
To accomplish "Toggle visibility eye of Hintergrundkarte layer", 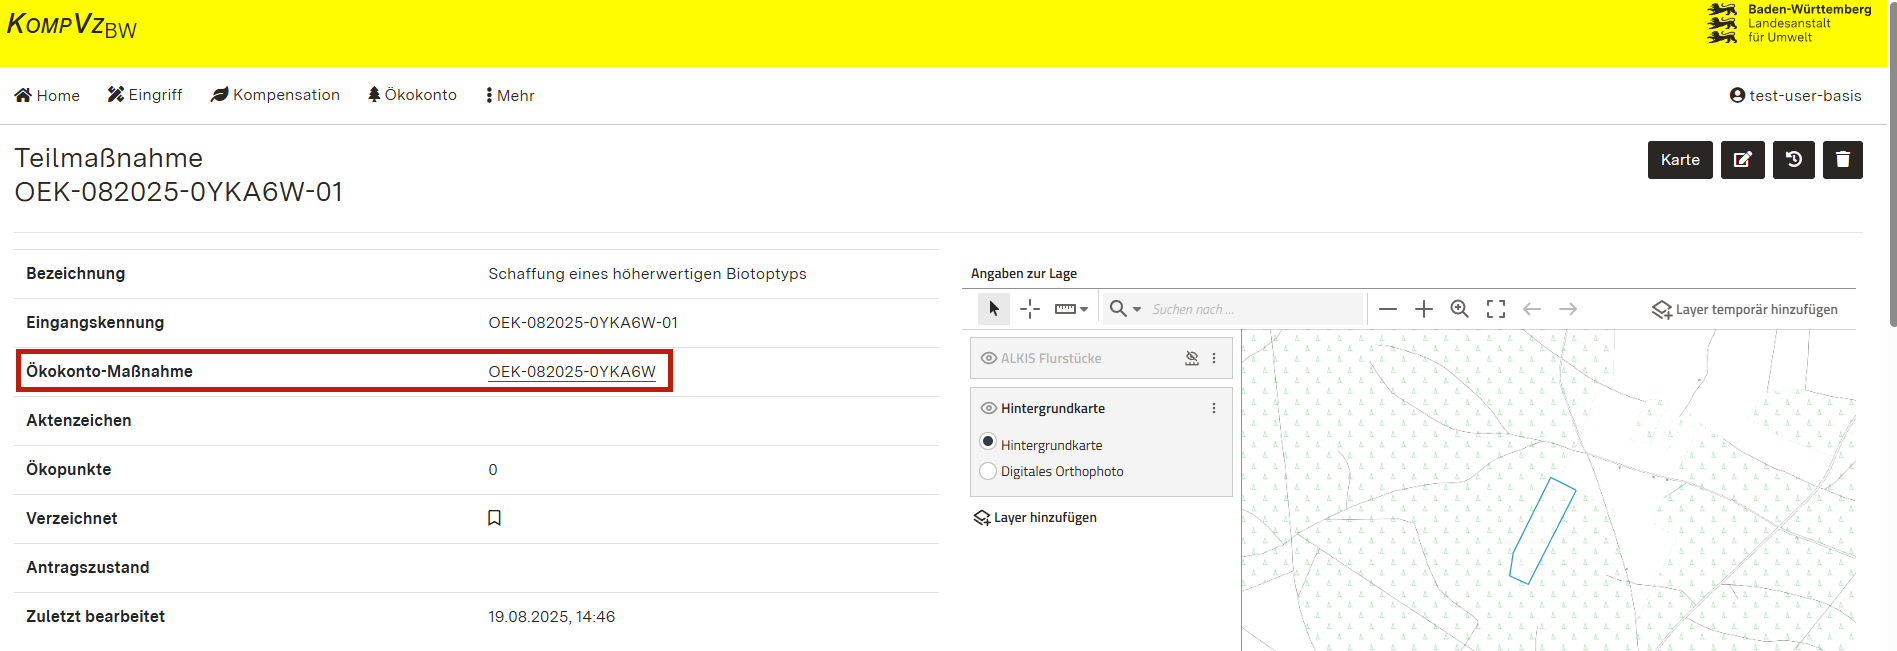I will [989, 408].
